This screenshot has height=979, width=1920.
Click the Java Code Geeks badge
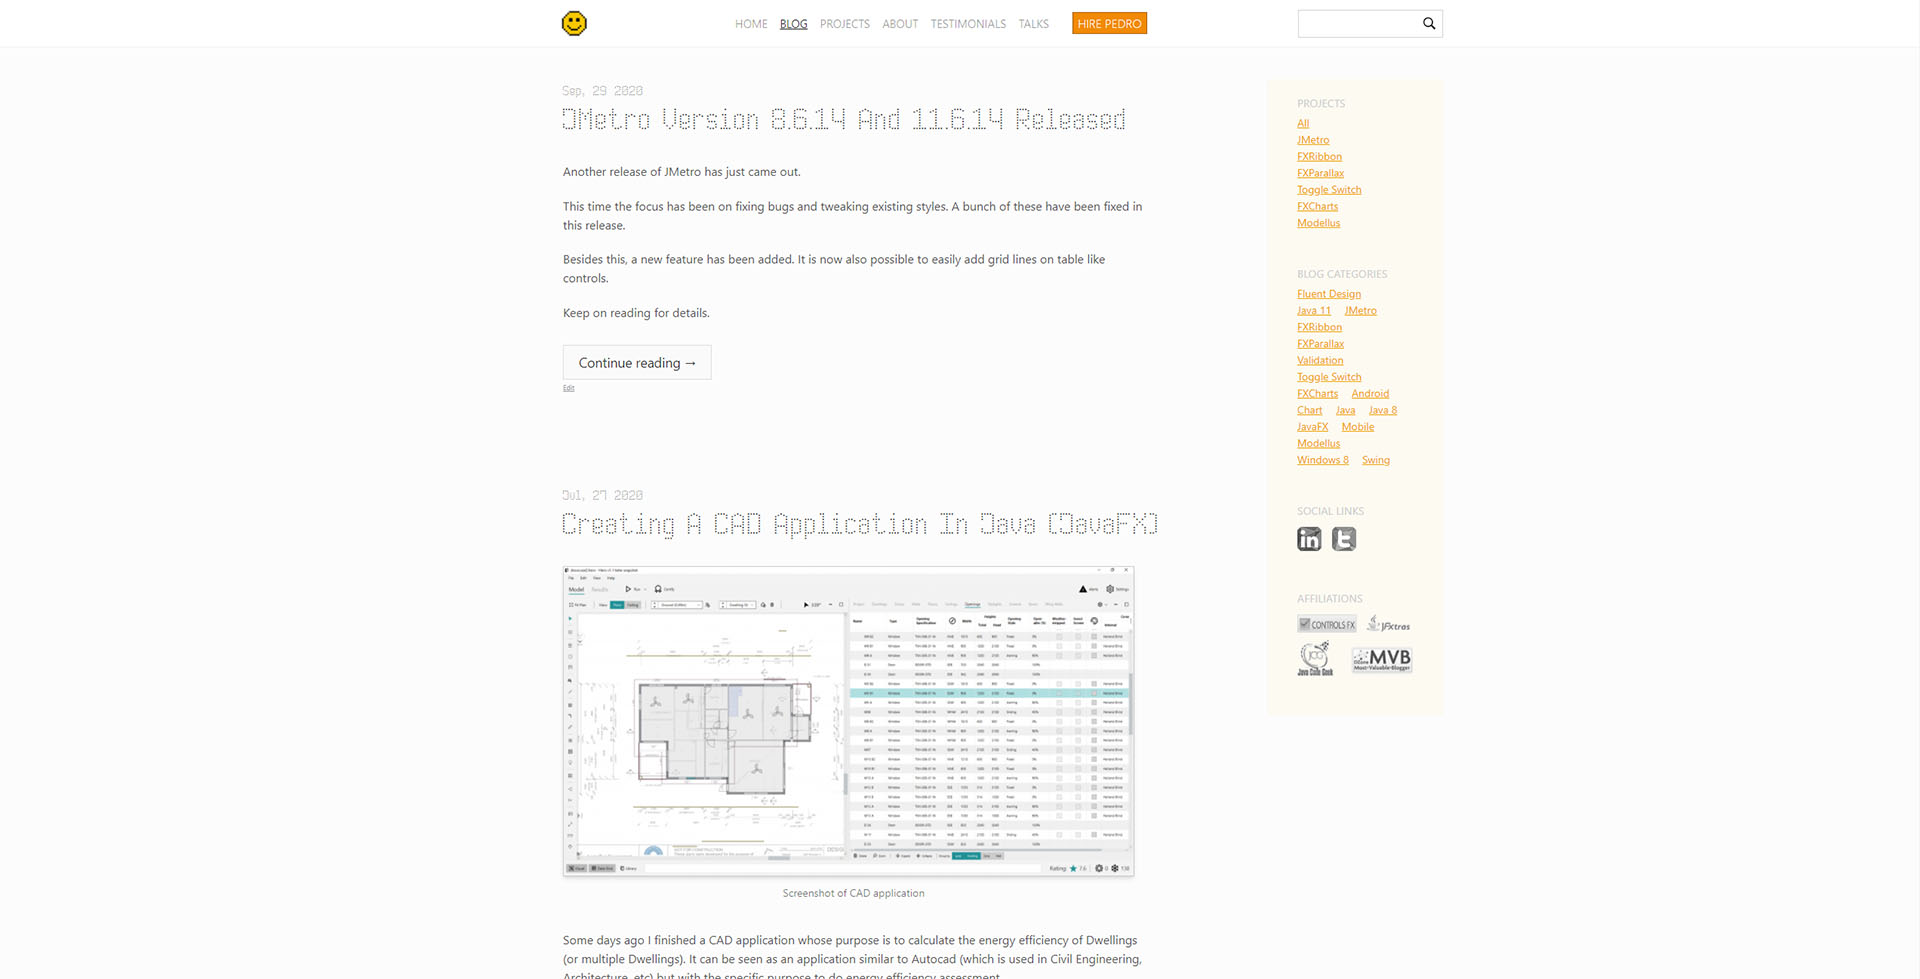click(1315, 659)
